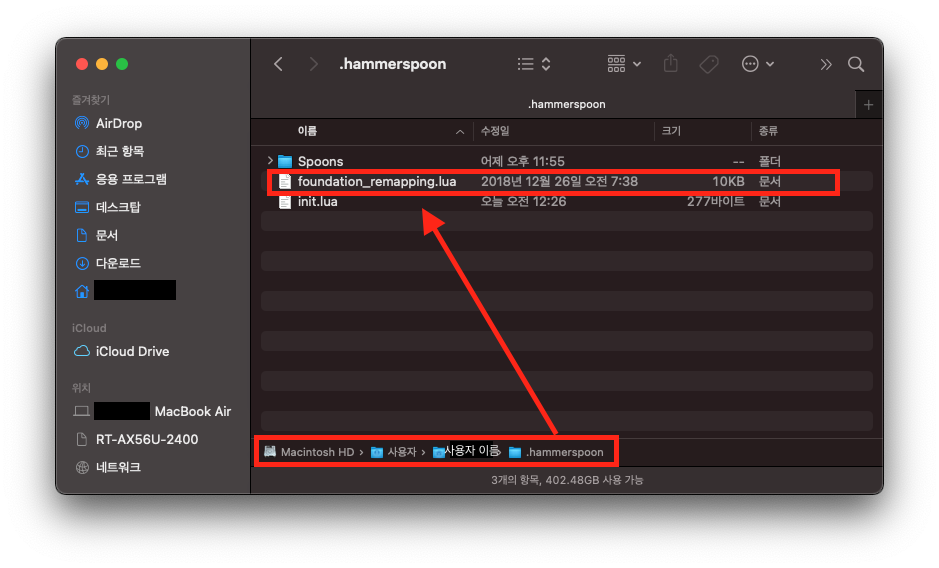This screenshot has height=568, width=939.
Task: Zoom the window with green button
Action: coord(122,64)
